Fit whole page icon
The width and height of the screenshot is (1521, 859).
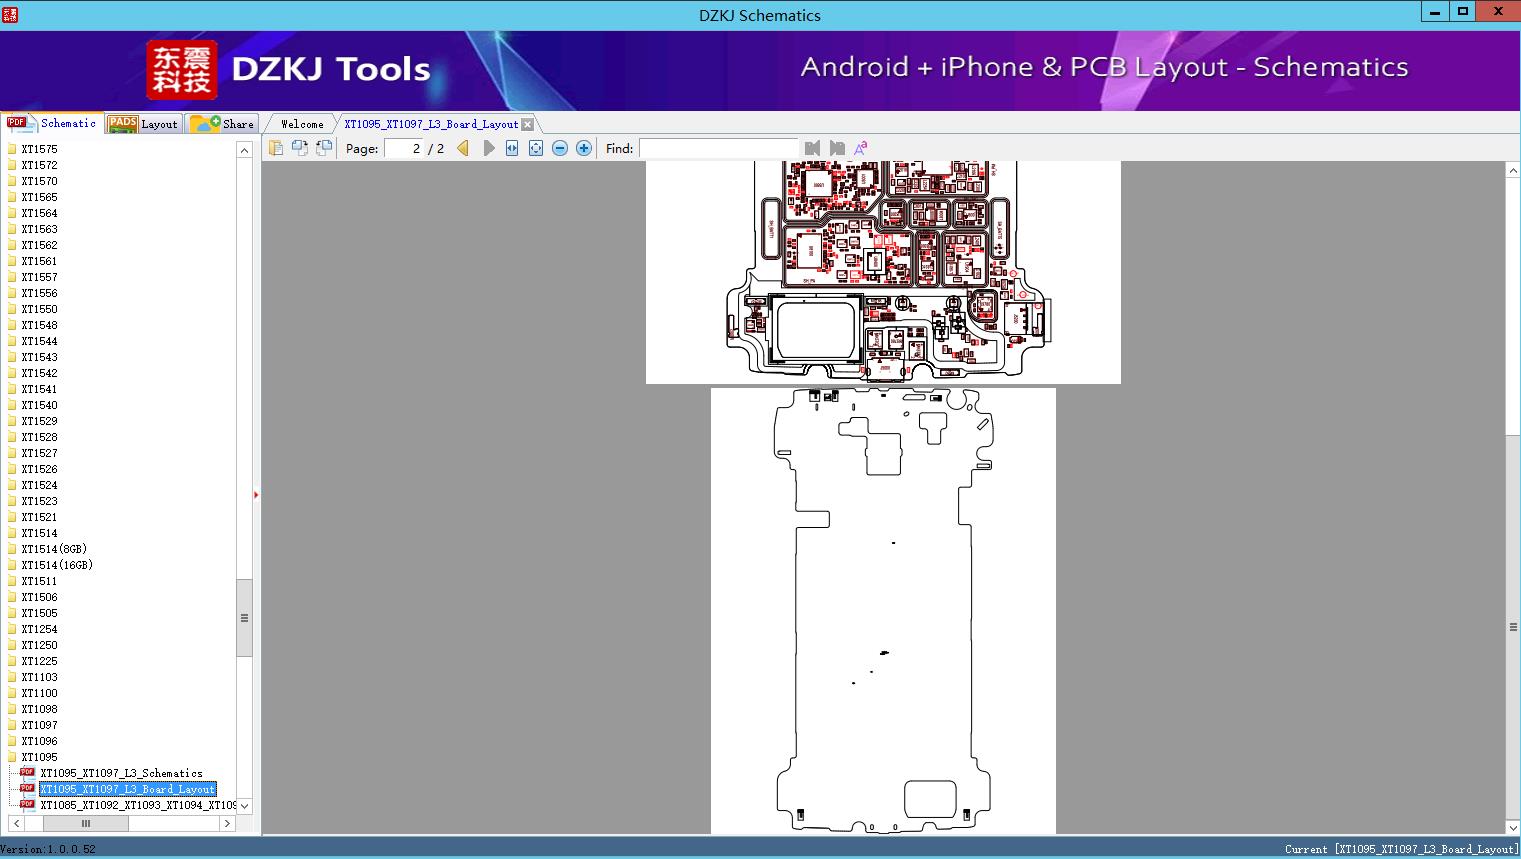point(536,148)
